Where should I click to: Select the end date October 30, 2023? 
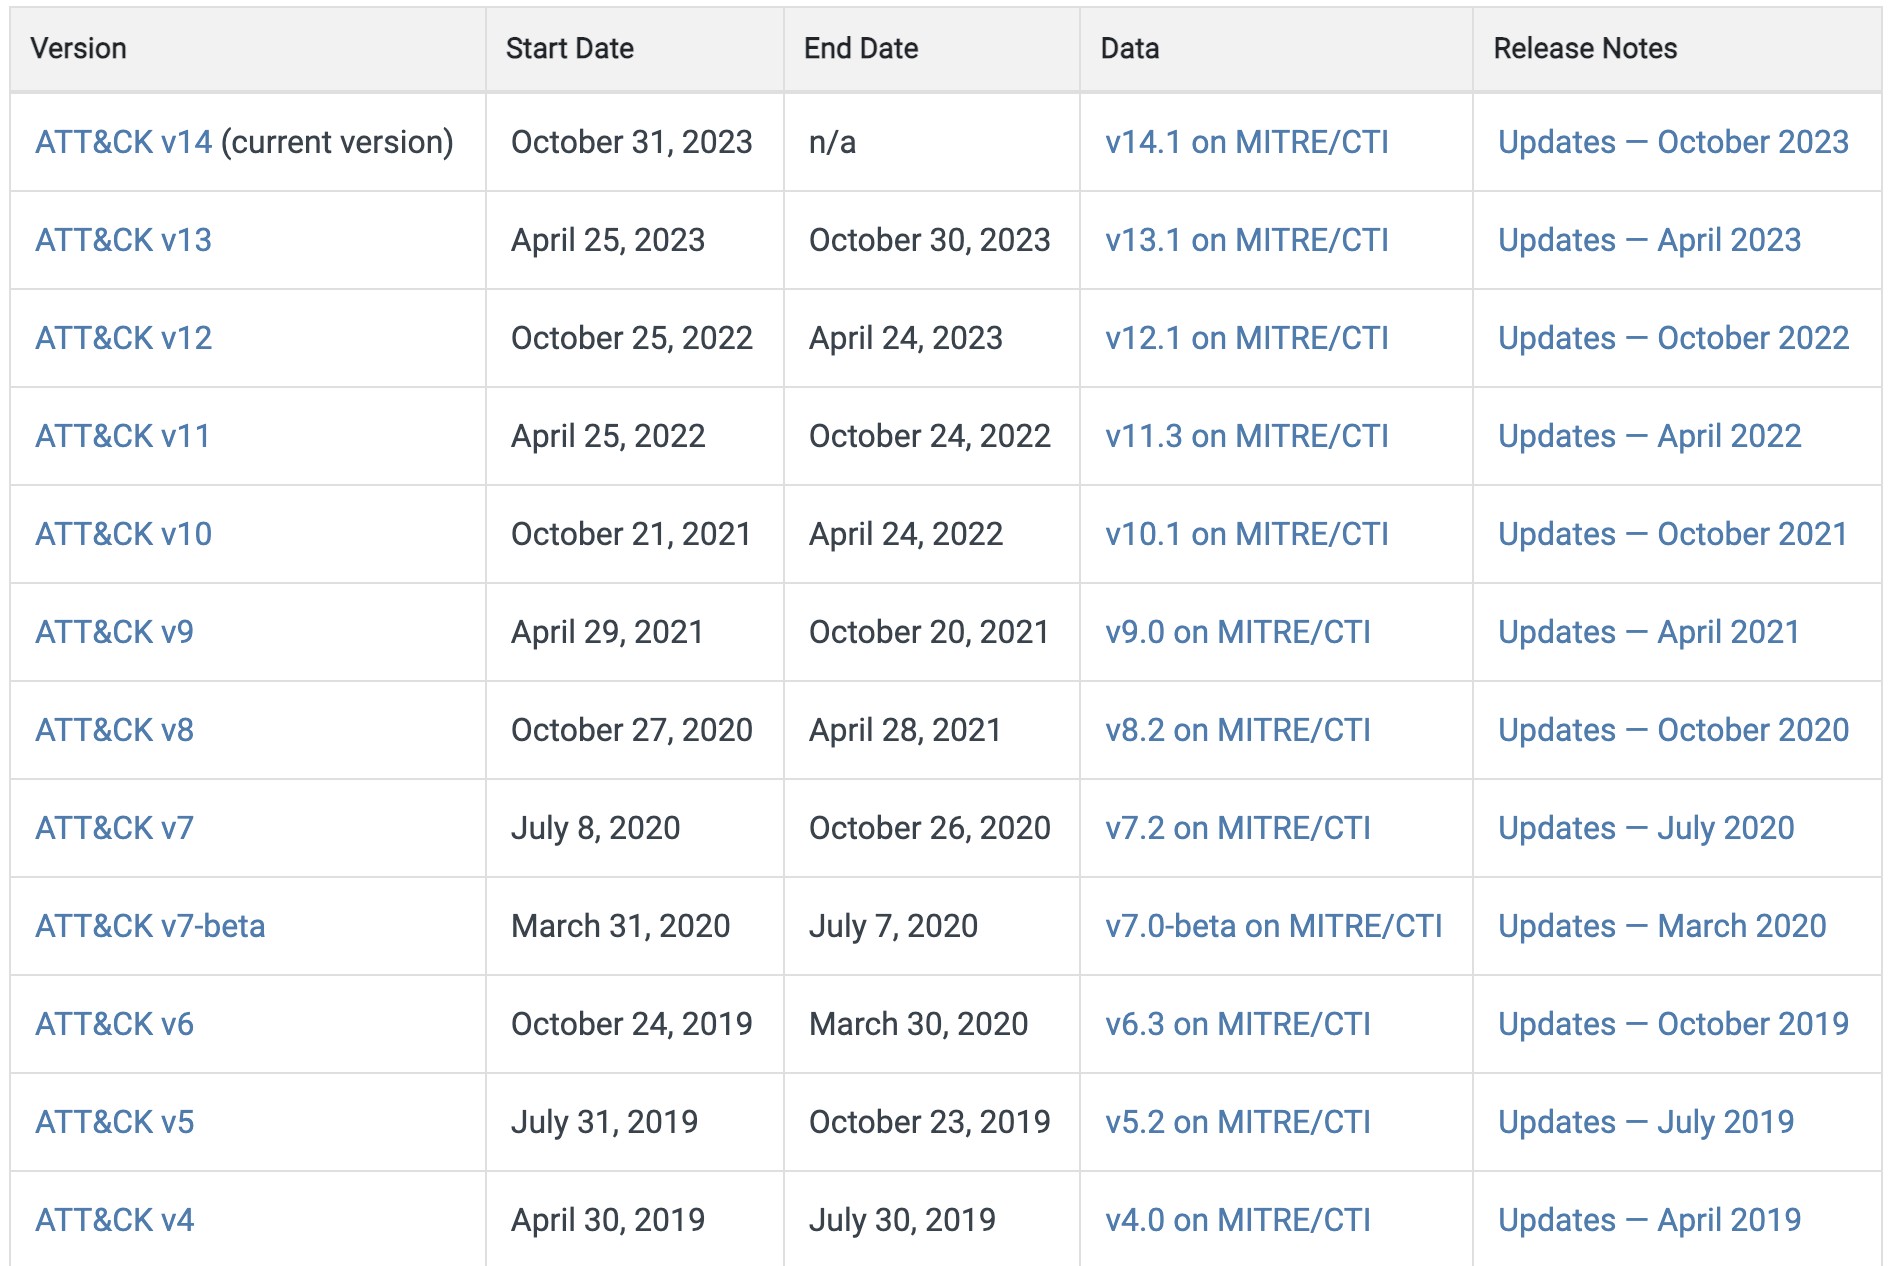pos(930,240)
